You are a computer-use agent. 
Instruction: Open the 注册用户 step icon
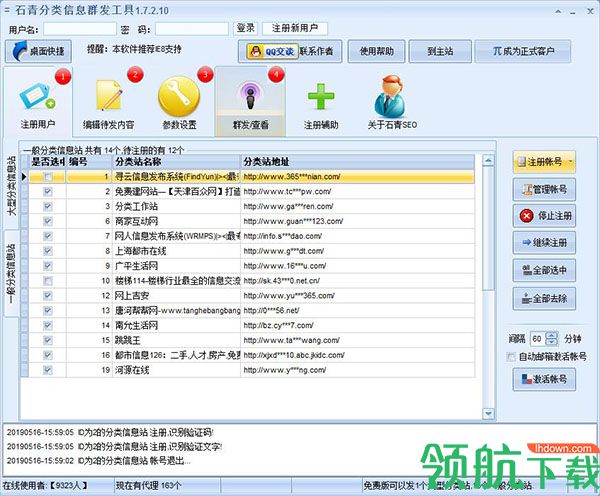(38, 101)
